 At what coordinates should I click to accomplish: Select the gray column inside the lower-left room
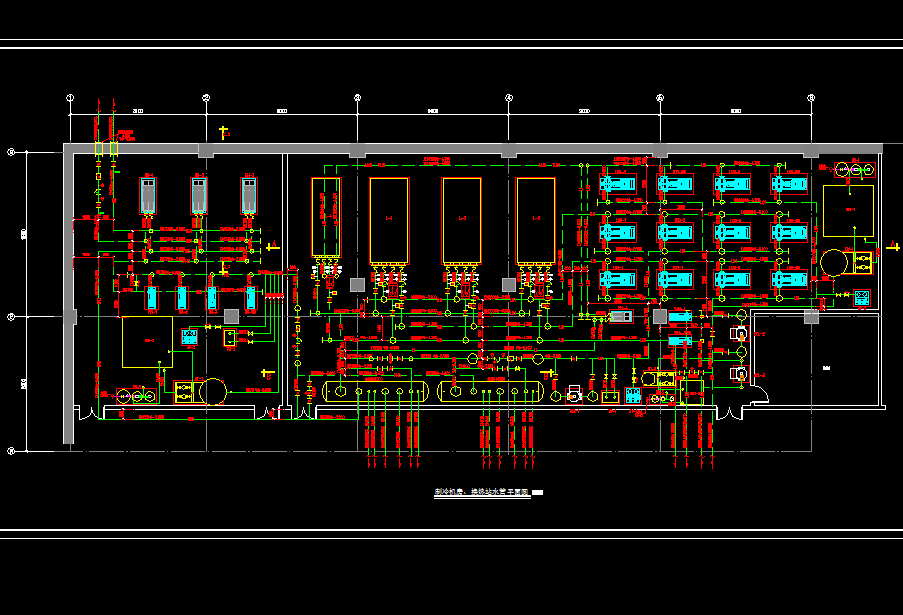(232, 316)
